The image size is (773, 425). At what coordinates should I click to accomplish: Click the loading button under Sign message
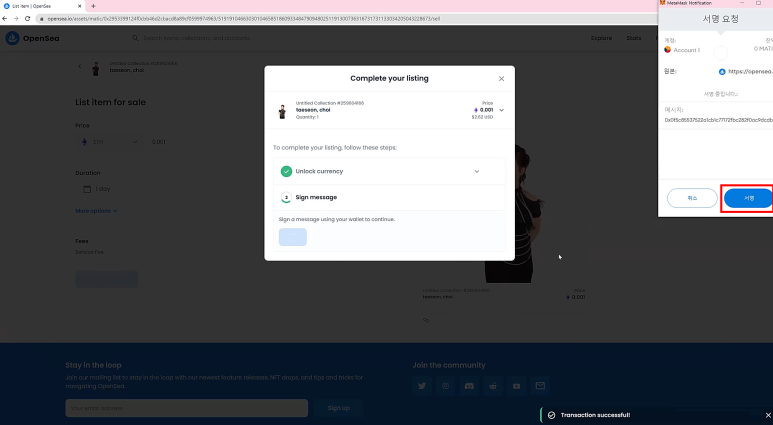(293, 237)
